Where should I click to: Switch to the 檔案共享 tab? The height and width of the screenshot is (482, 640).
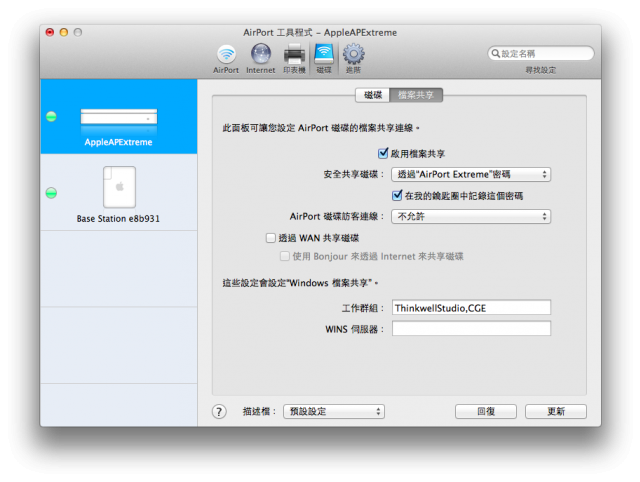[x=416, y=95]
